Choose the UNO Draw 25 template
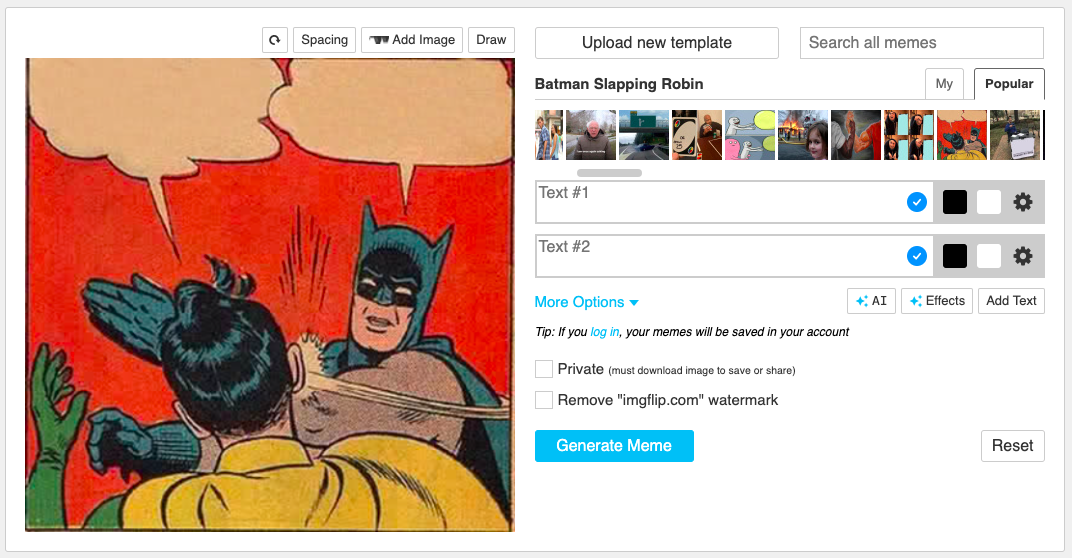Image resolution: width=1072 pixels, height=558 pixels. tap(696, 135)
